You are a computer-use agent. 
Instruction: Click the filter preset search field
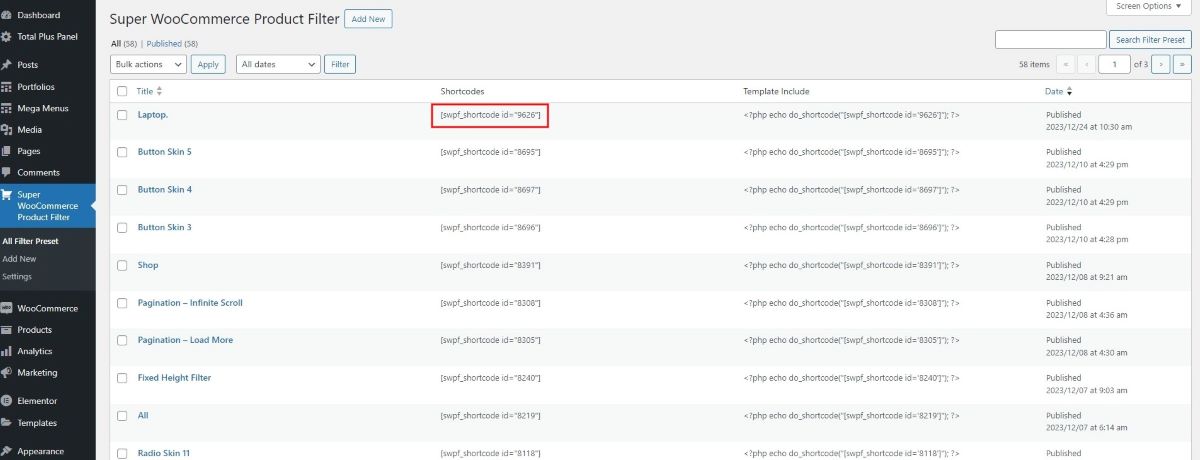pos(1050,40)
